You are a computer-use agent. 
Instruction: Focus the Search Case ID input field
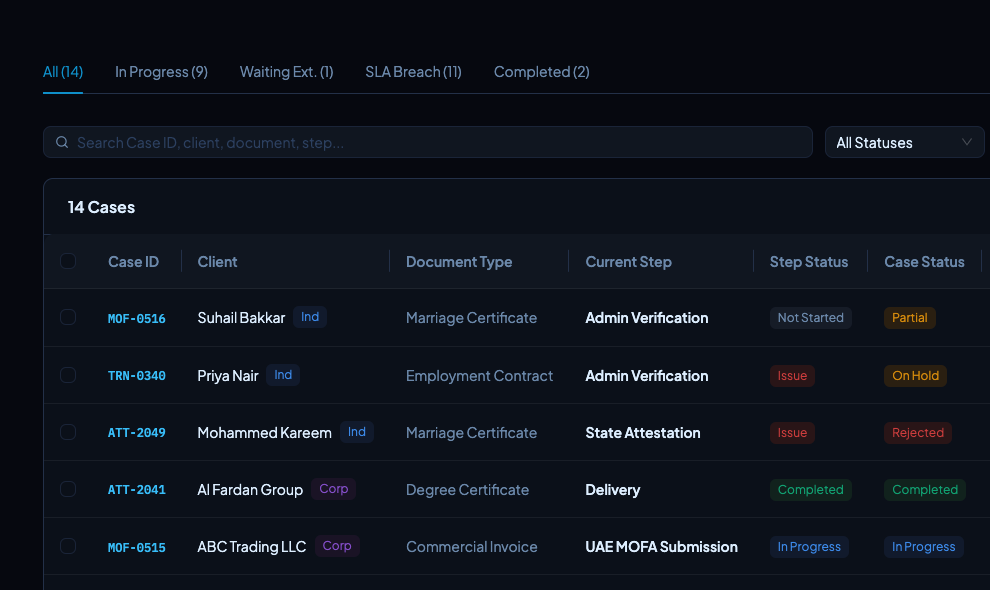(427, 142)
